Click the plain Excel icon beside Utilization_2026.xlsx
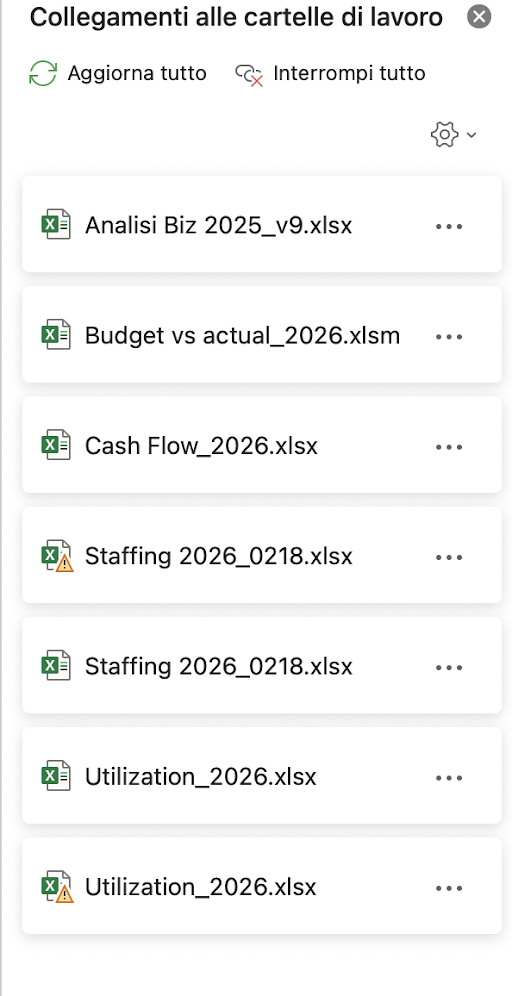512x996 pixels. click(56, 776)
